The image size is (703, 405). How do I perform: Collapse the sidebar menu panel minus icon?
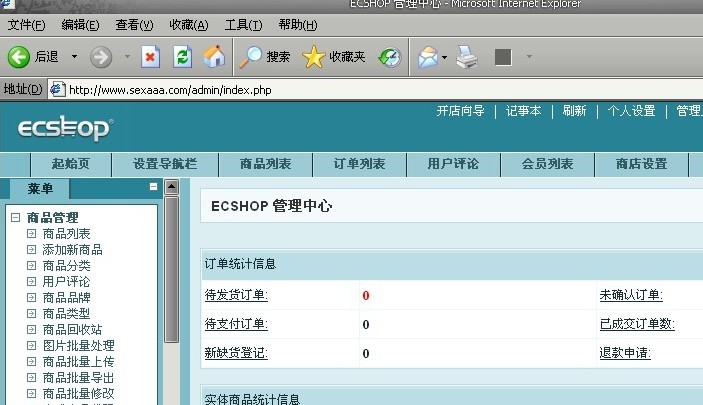[x=153, y=187]
